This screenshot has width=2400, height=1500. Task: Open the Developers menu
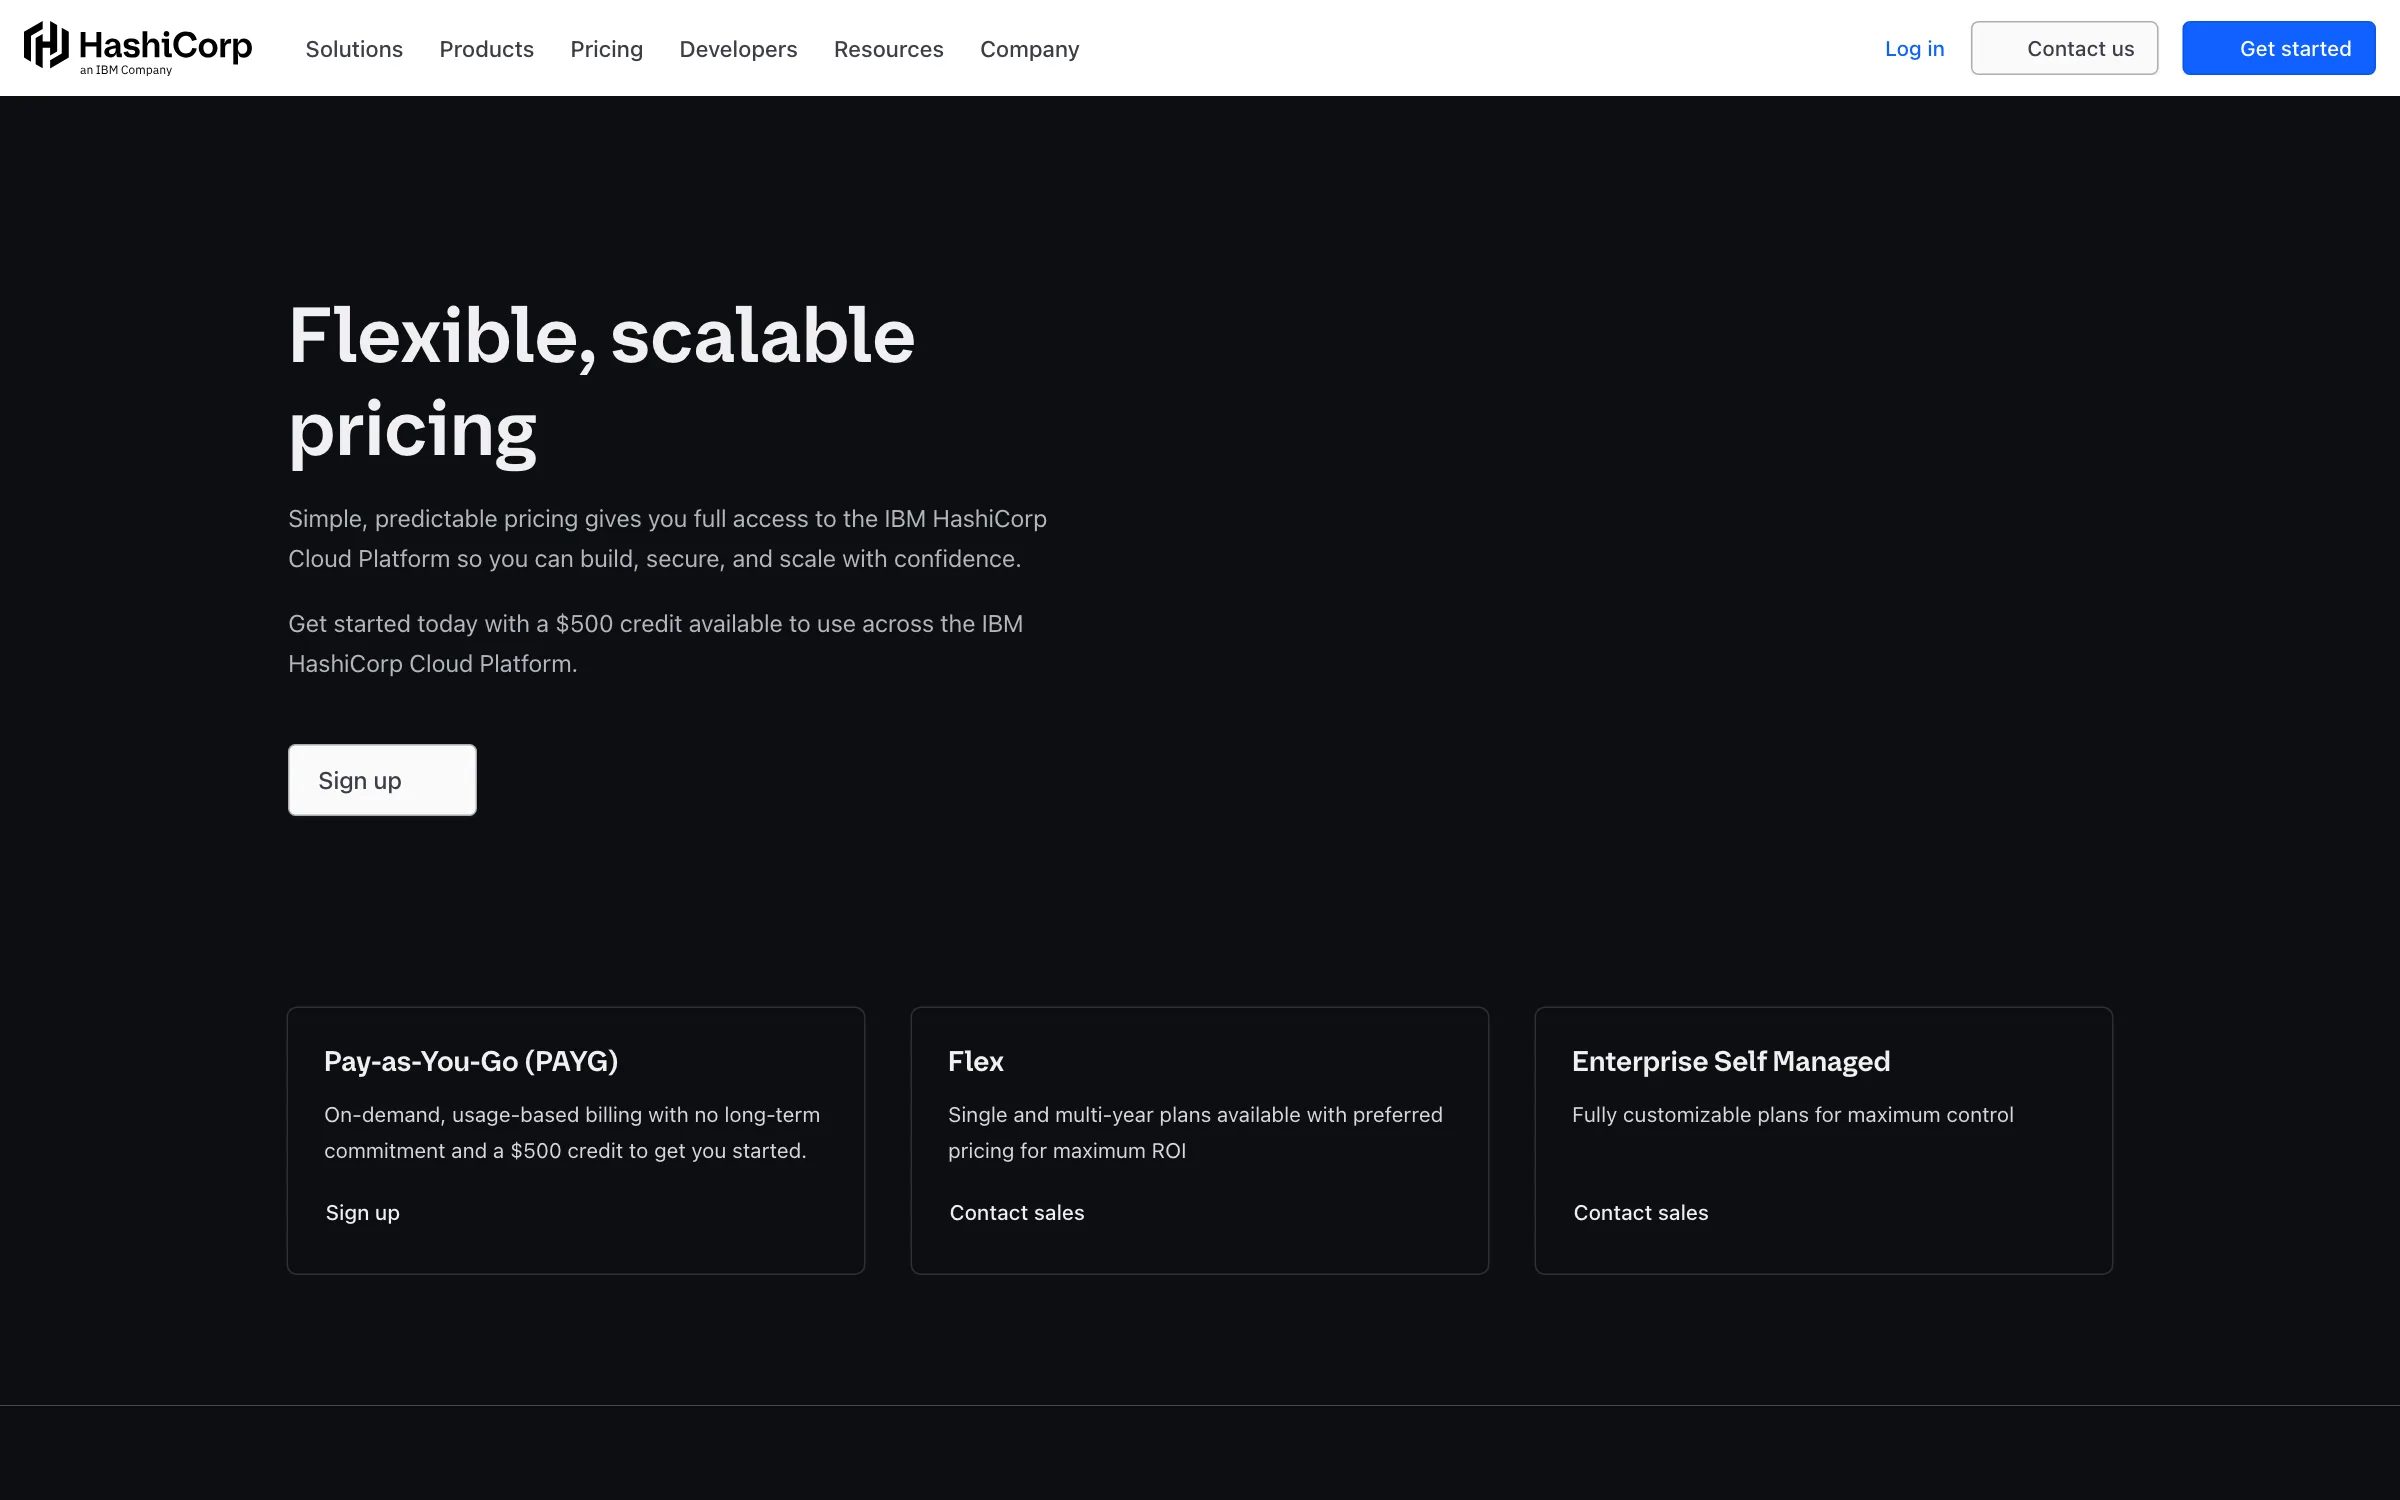tap(738, 49)
